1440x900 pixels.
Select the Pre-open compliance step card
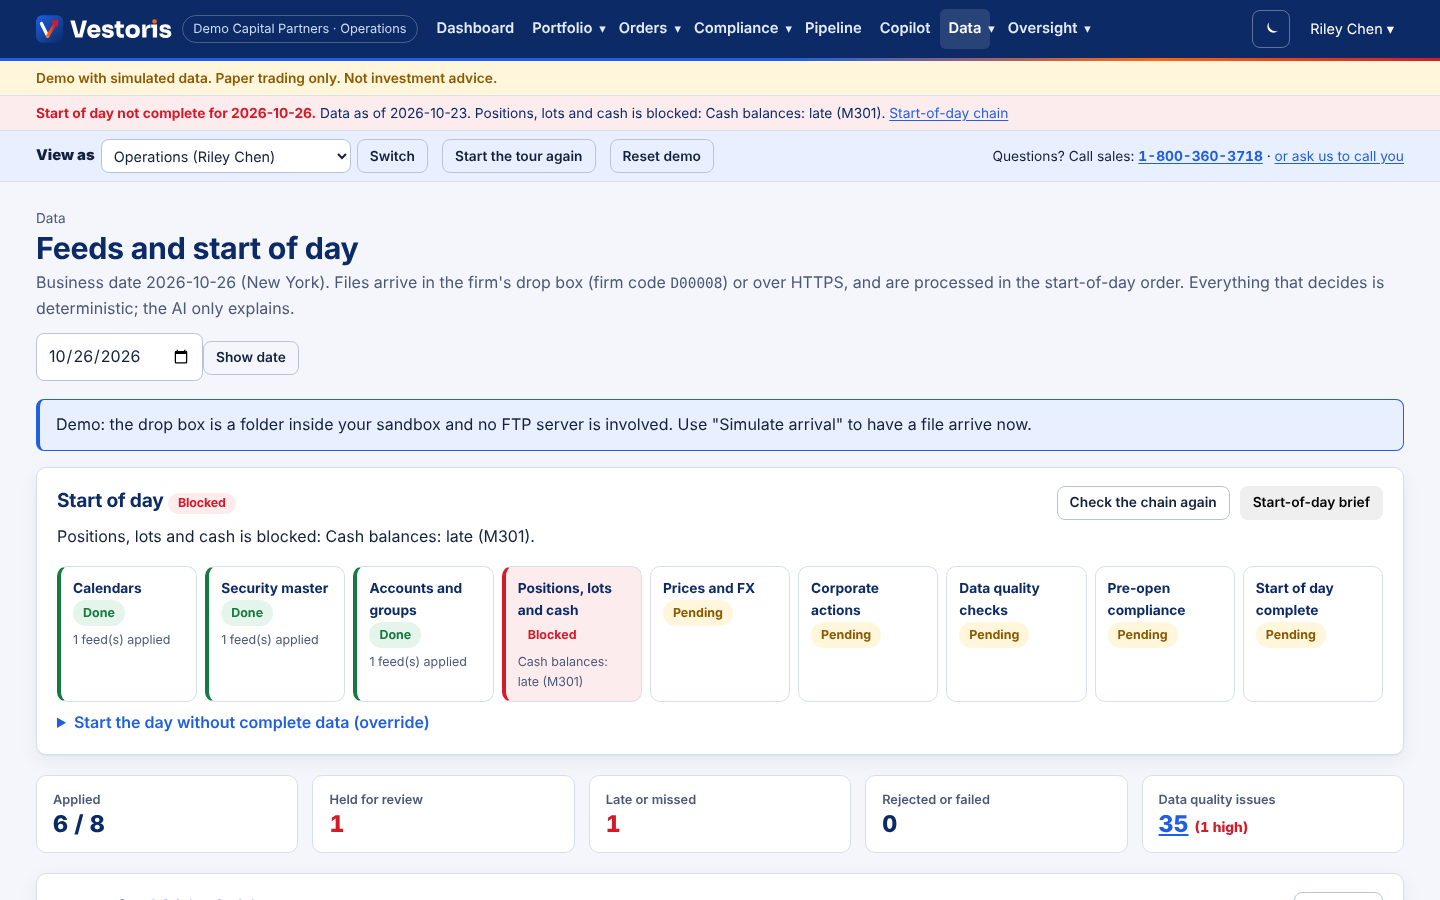[x=1165, y=634]
